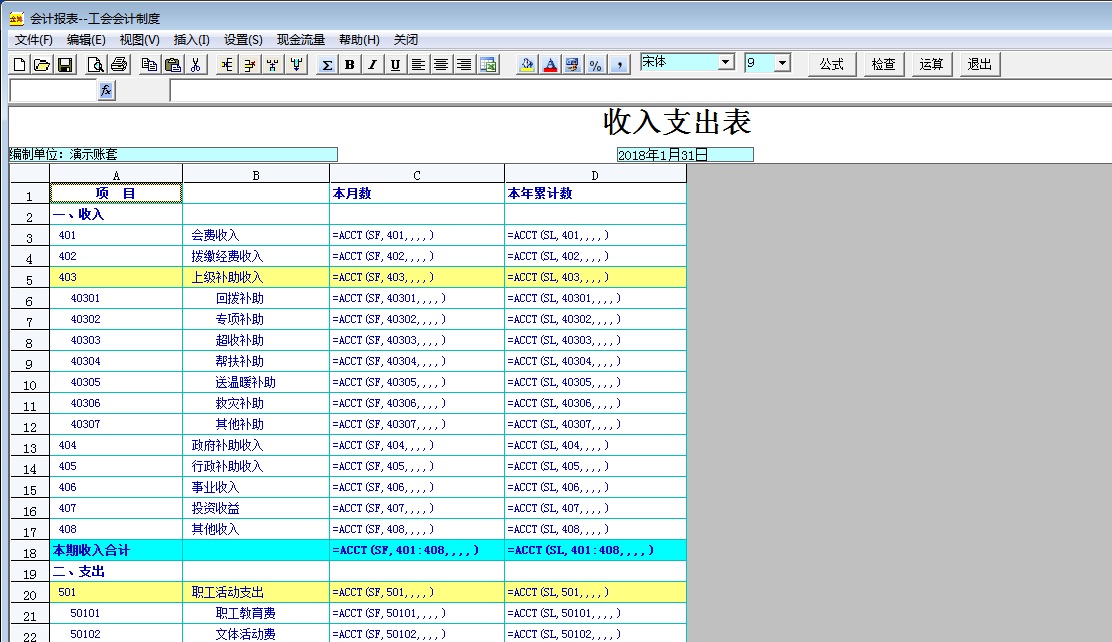The image size is (1112, 642).
Task: Select the 项 目 header cell
Action: pos(116,194)
